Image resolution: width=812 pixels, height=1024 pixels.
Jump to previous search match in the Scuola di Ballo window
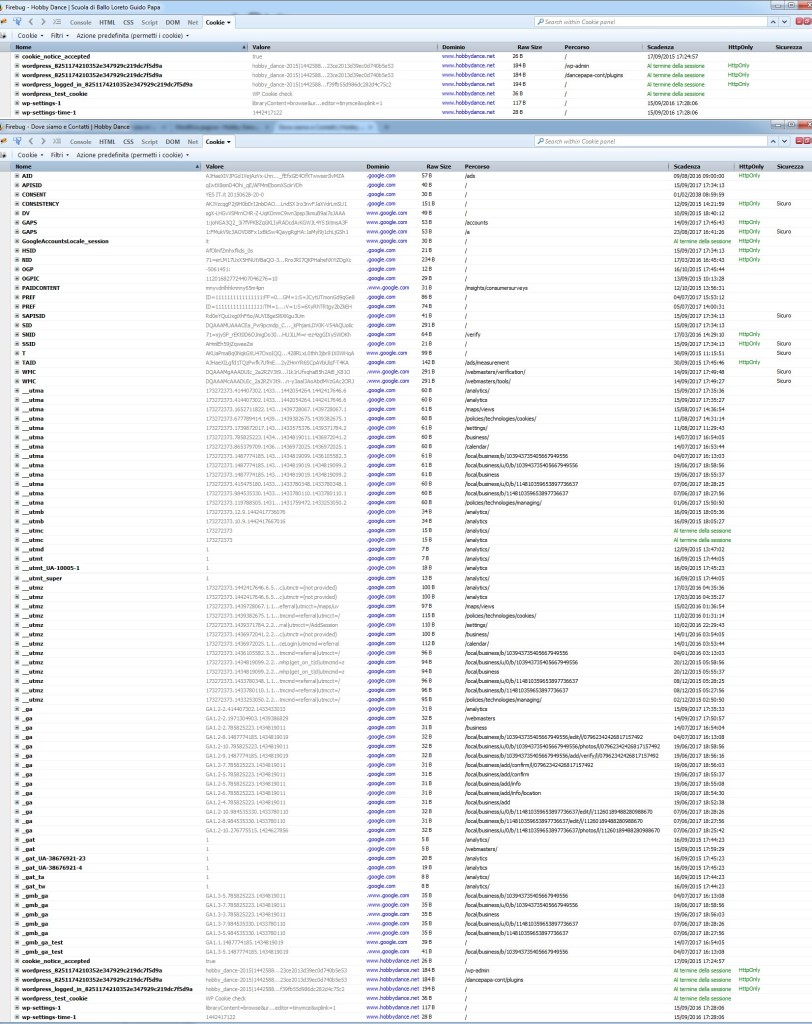coord(773,22)
